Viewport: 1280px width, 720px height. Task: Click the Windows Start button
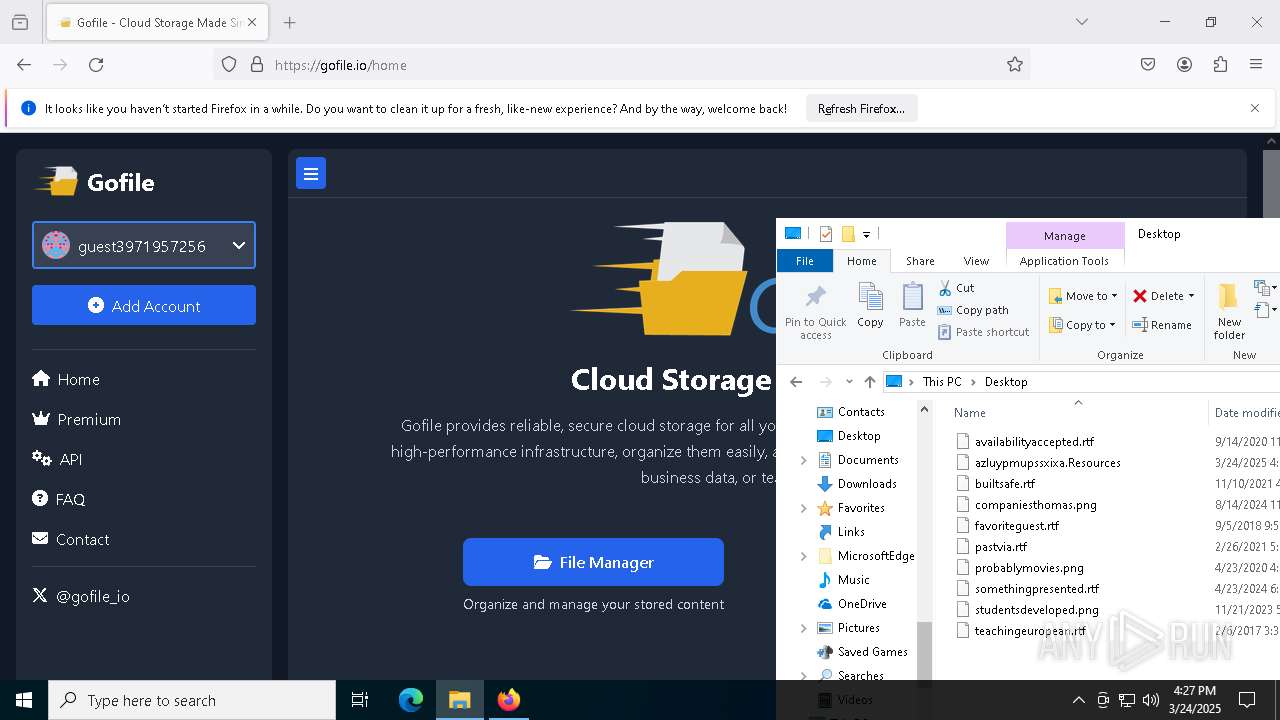24,700
